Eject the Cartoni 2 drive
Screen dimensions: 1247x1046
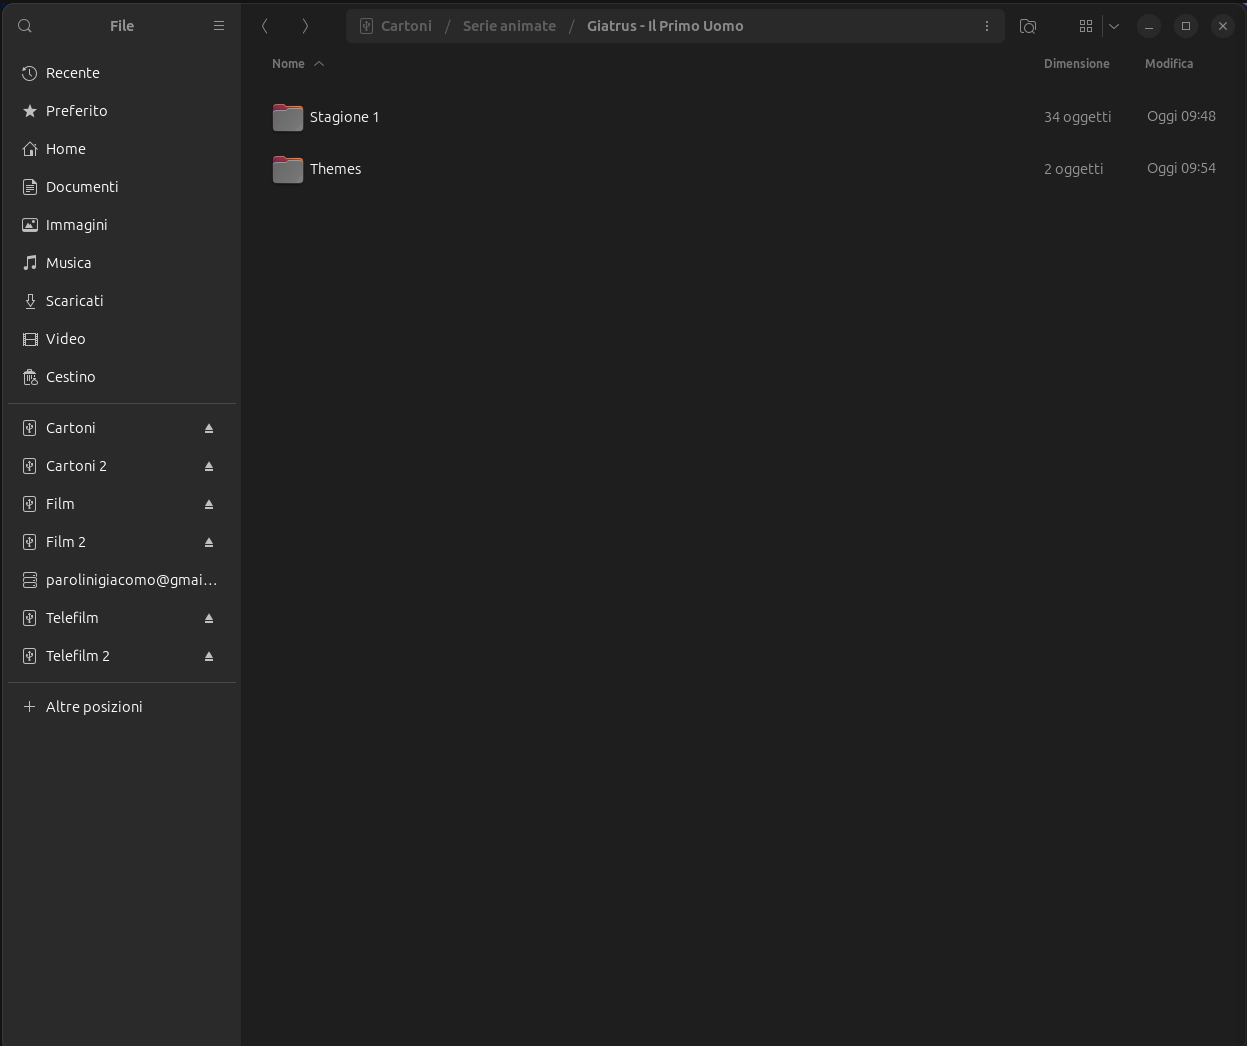pyautogui.click(x=209, y=466)
